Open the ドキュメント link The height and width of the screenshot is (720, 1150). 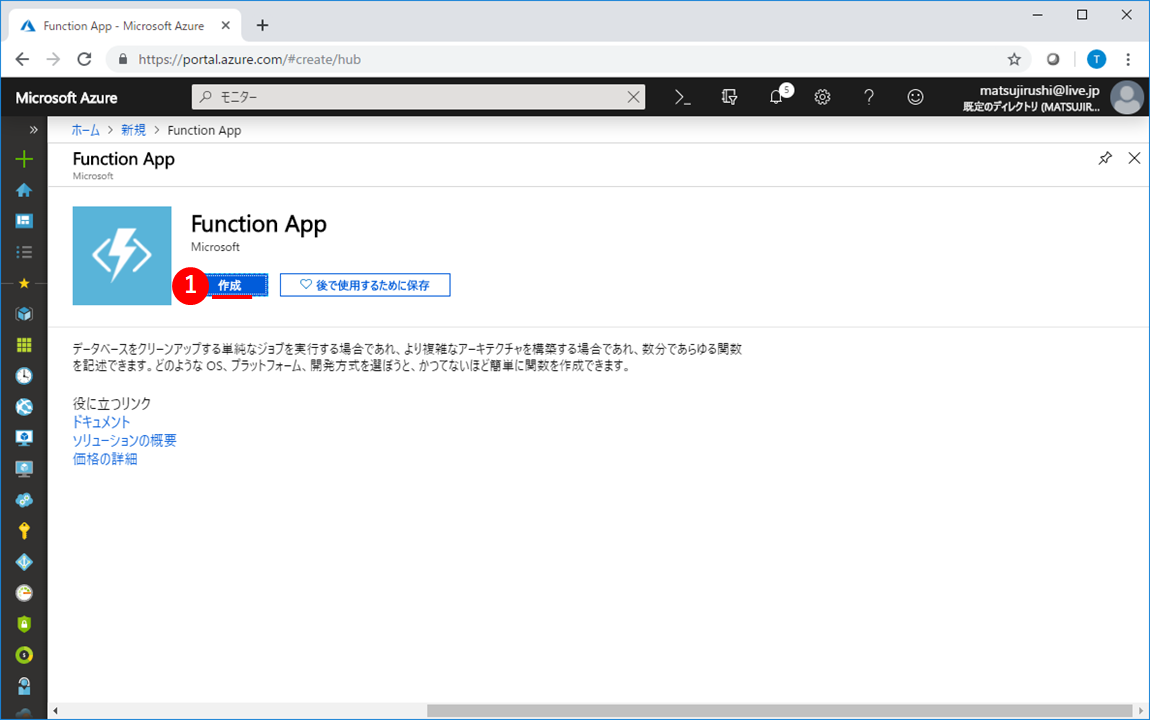point(101,422)
